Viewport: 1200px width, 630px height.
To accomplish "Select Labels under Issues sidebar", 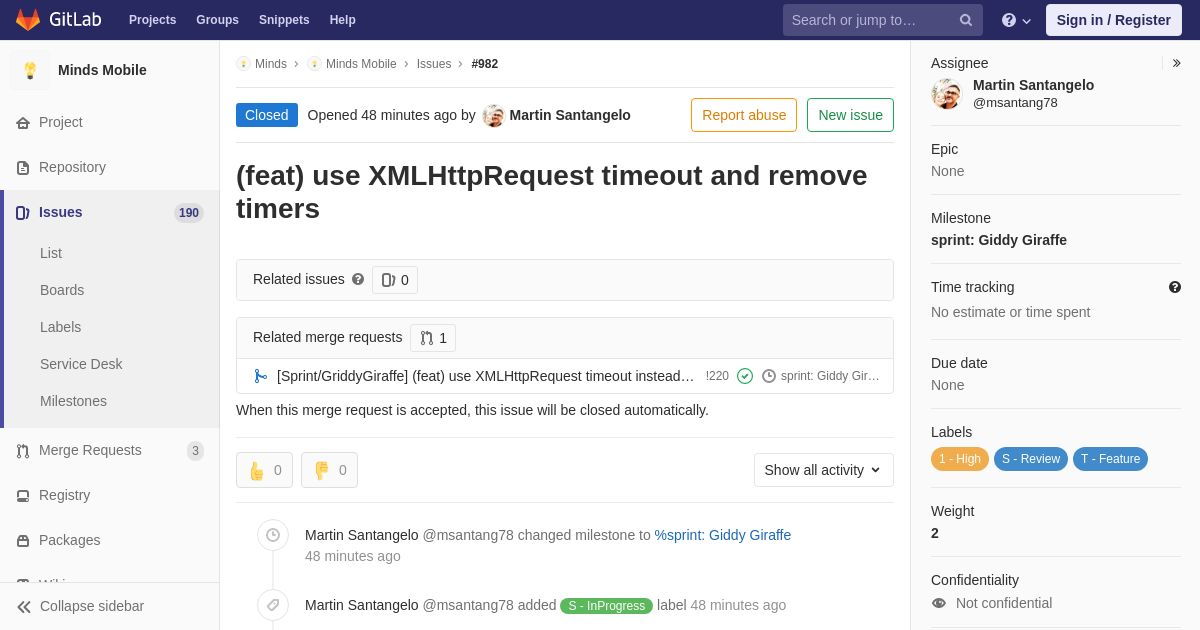I will click(x=60, y=327).
